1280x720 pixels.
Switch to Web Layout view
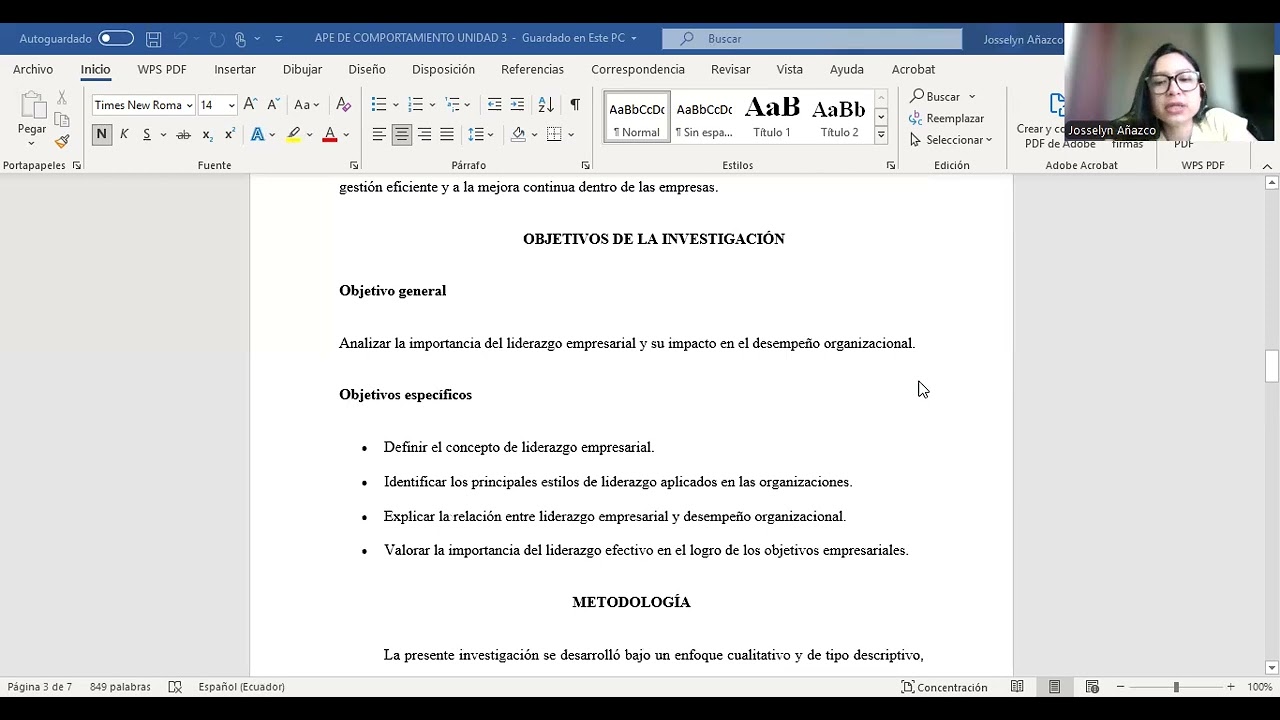[x=1092, y=687]
